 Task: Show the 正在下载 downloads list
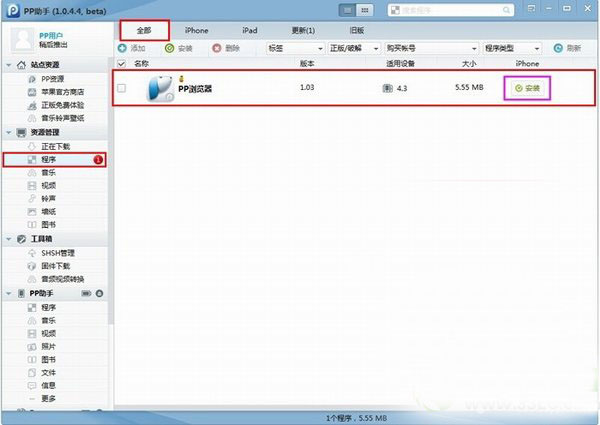[x=55, y=147]
